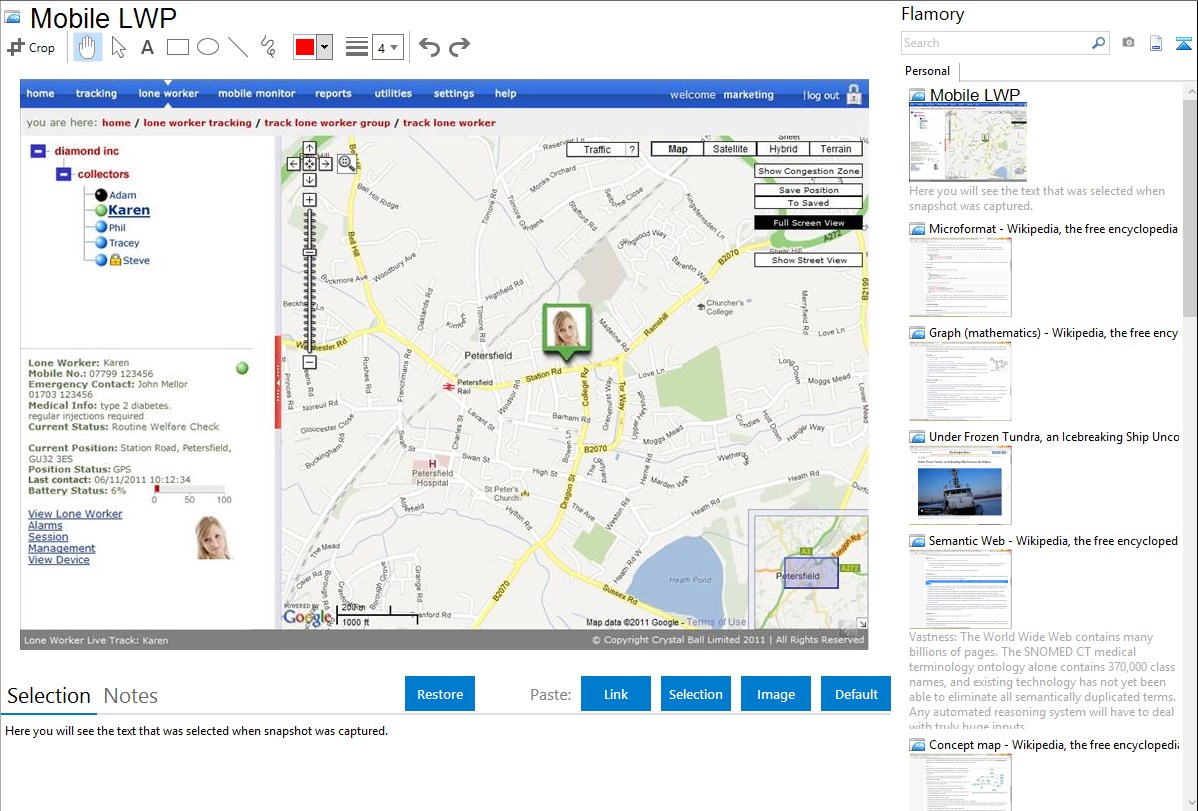1198x811 pixels.
Task: Click the Paste Link button
Action: (x=616, y=694)
